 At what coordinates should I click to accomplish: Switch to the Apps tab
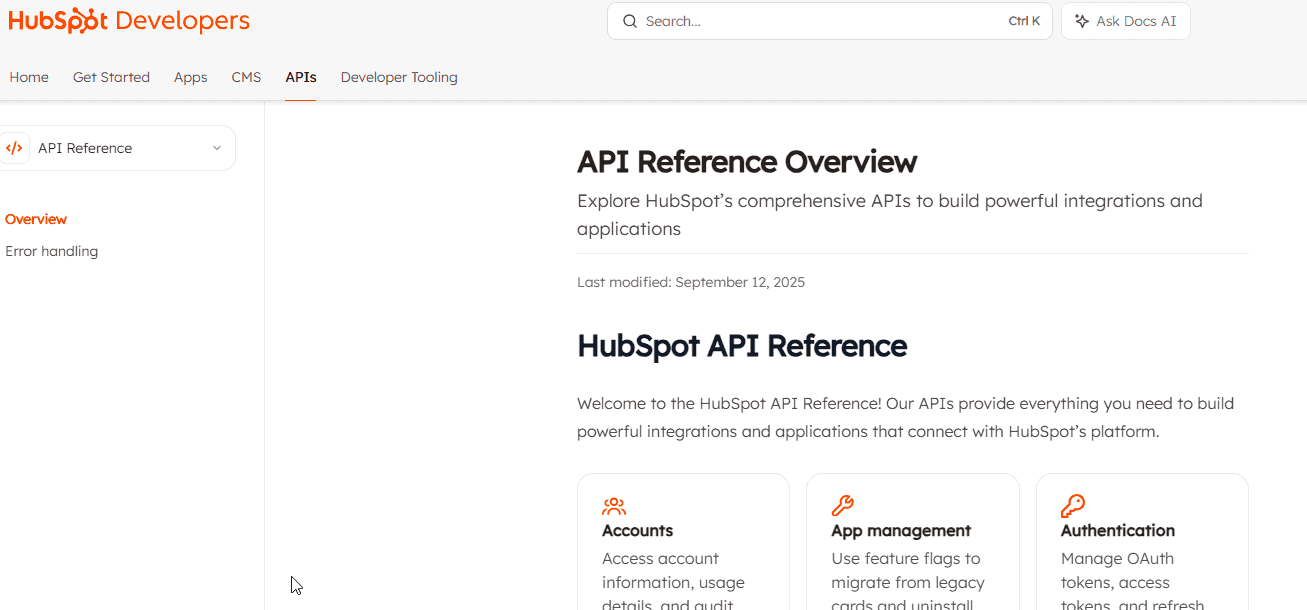pyautogui.click(x=190, y=77)
